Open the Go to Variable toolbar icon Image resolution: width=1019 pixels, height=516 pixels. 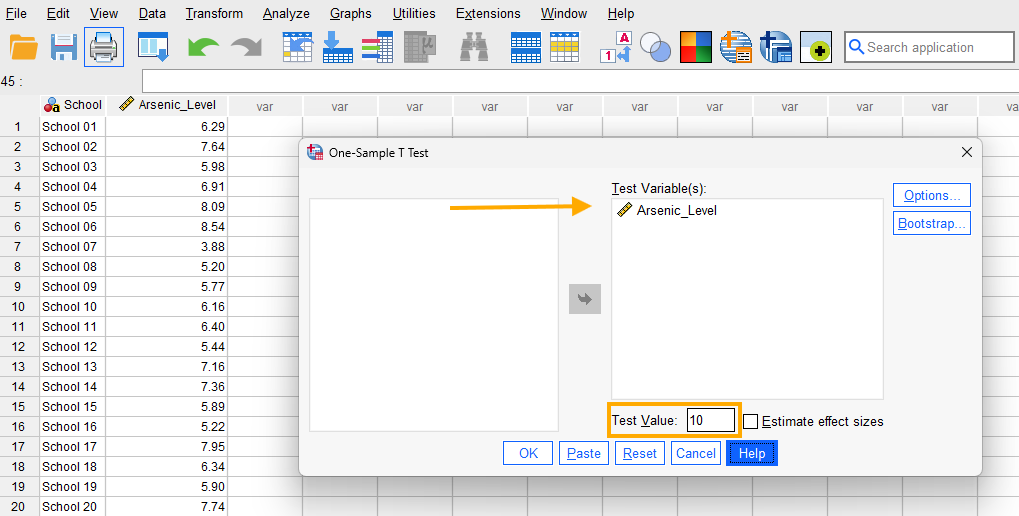point(338,47)
